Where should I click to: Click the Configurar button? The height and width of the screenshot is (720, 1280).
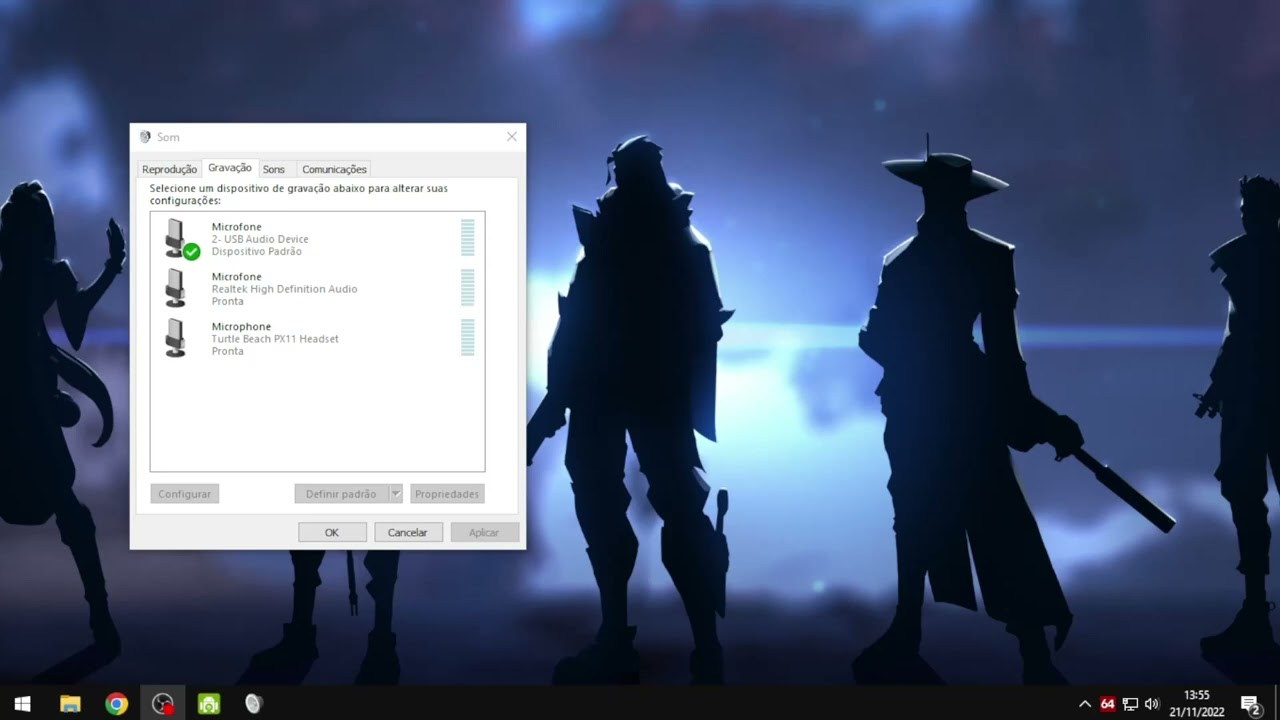pyautogui.click(x=184, y=494)
